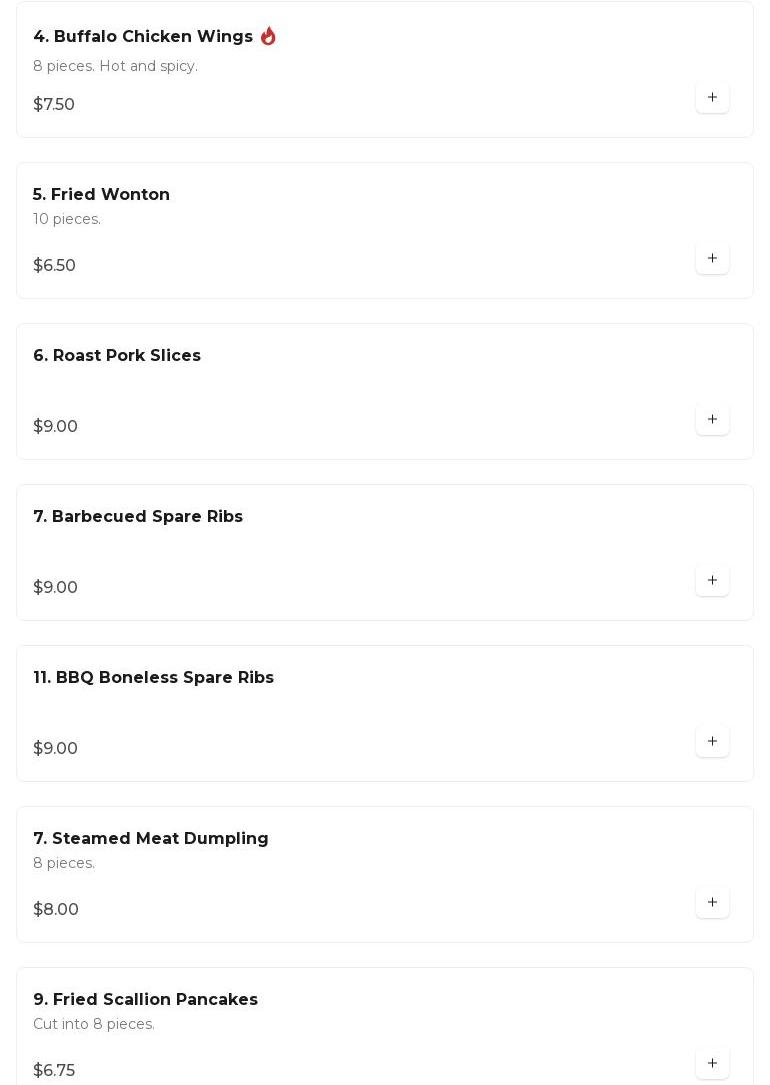Open the Fried Wonton item title

pos(101,195)
